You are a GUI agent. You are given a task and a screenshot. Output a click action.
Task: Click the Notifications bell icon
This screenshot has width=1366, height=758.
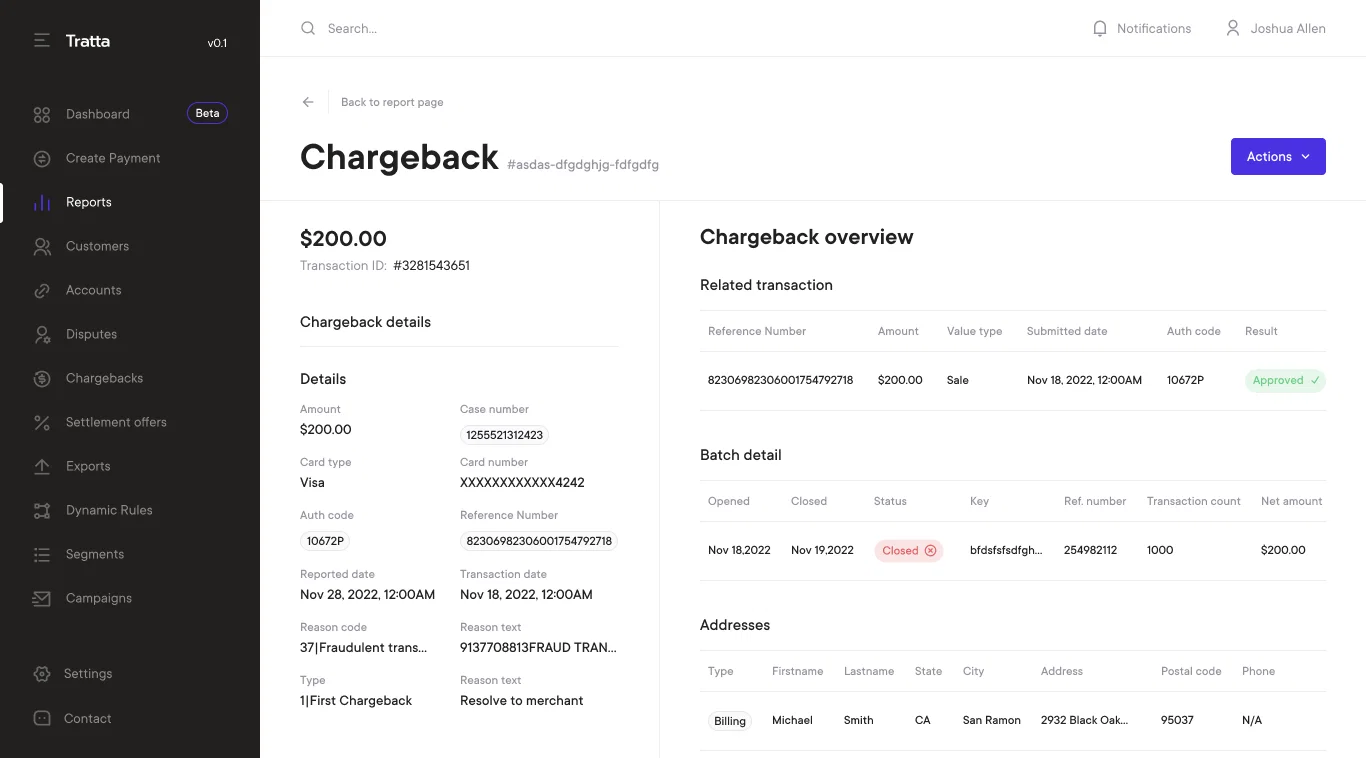pos(1100,28)
